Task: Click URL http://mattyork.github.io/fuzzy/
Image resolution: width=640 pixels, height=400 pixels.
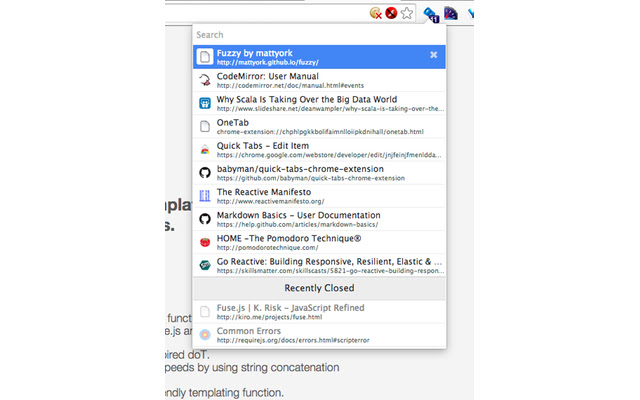Action: 268,62
